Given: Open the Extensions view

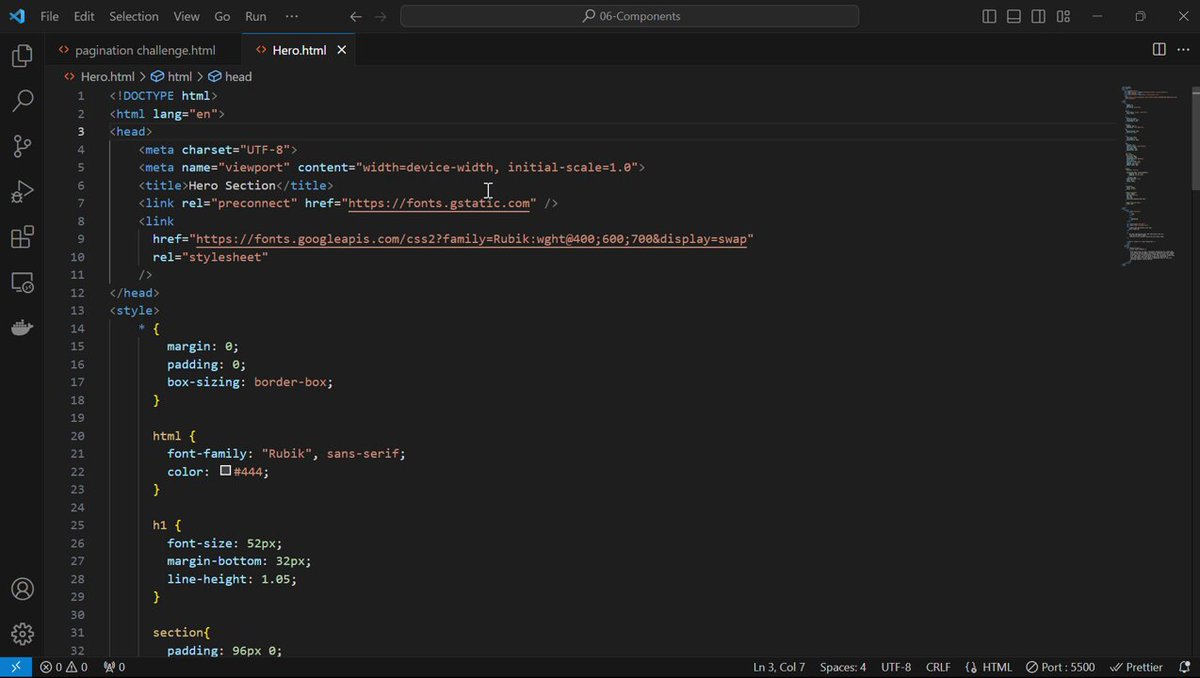Looking at the screenshot, I should click(x=22, y=237).
